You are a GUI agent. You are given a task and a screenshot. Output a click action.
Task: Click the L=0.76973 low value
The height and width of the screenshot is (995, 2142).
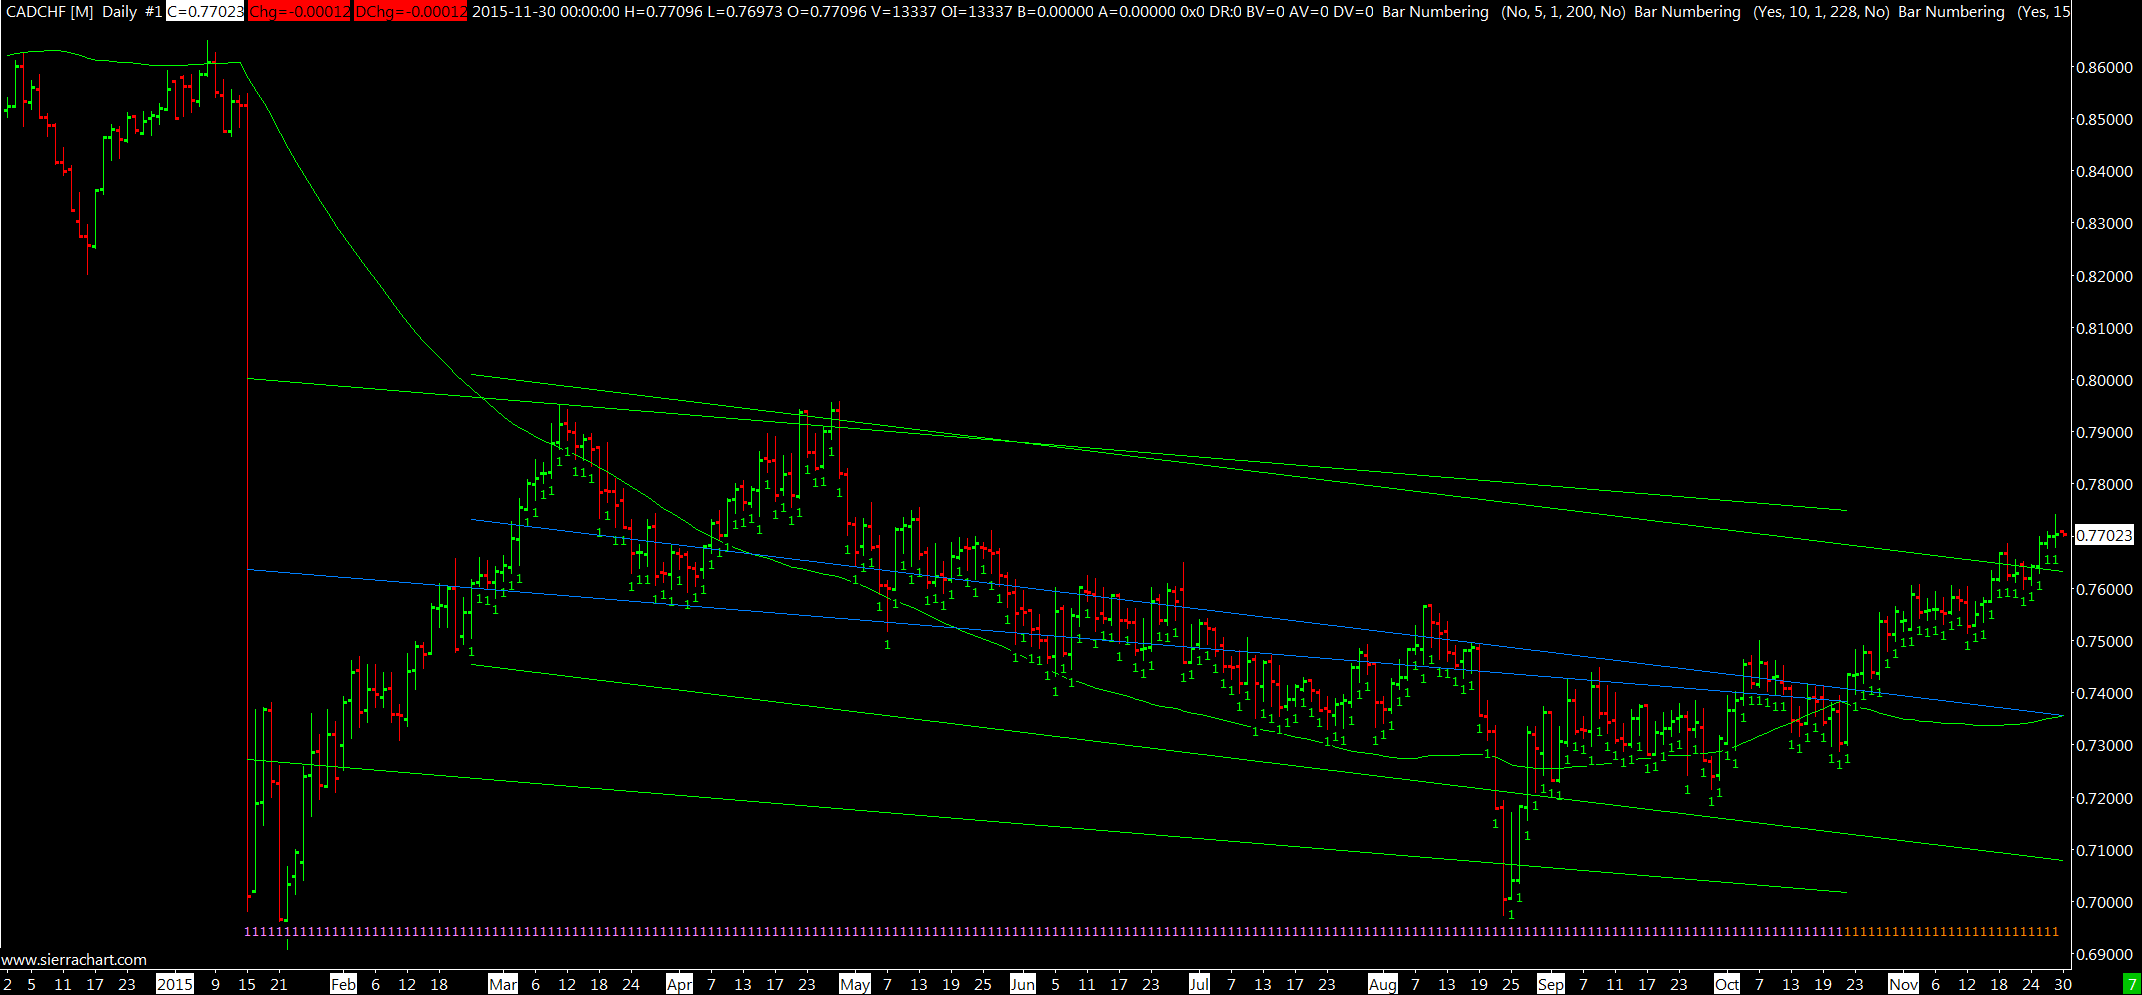coord(745,12)
